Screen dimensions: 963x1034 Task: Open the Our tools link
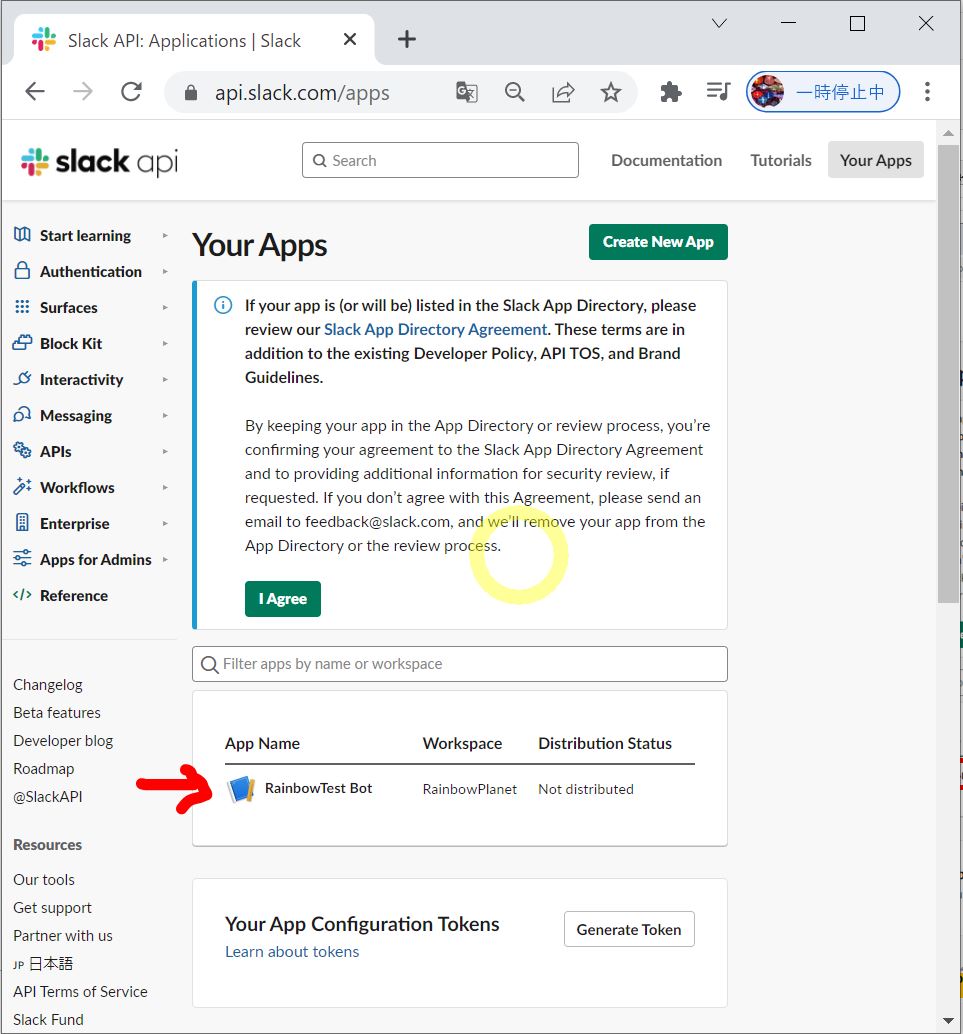coord(44,880)
